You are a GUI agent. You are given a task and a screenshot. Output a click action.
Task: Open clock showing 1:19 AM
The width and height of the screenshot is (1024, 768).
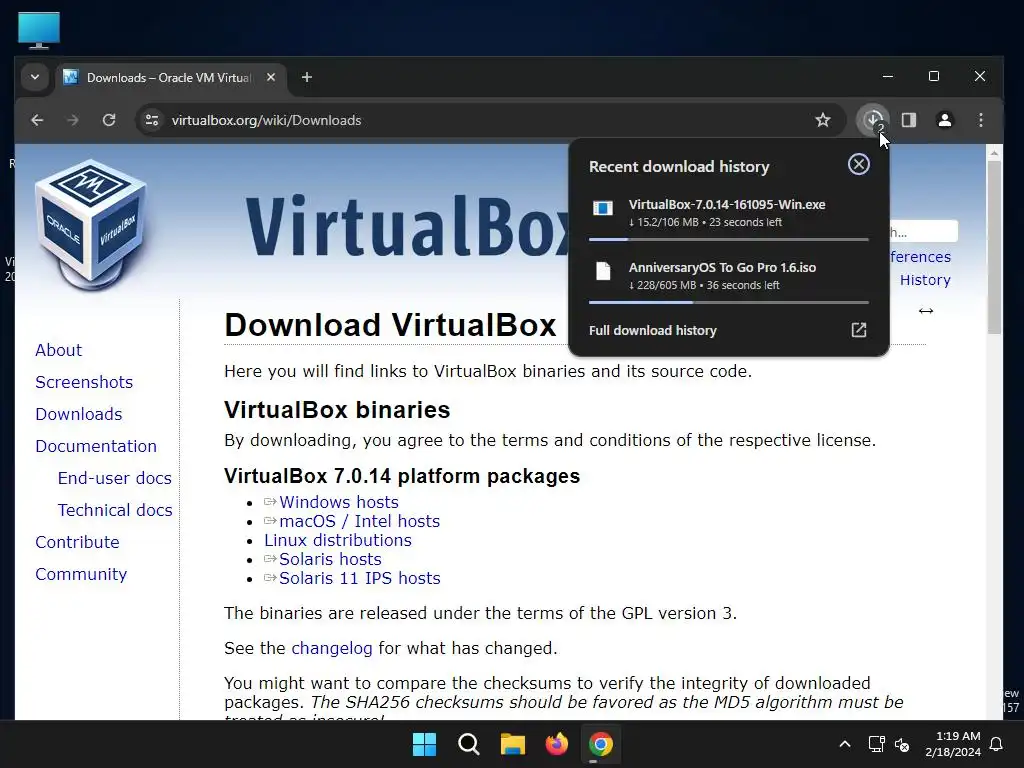953,744
